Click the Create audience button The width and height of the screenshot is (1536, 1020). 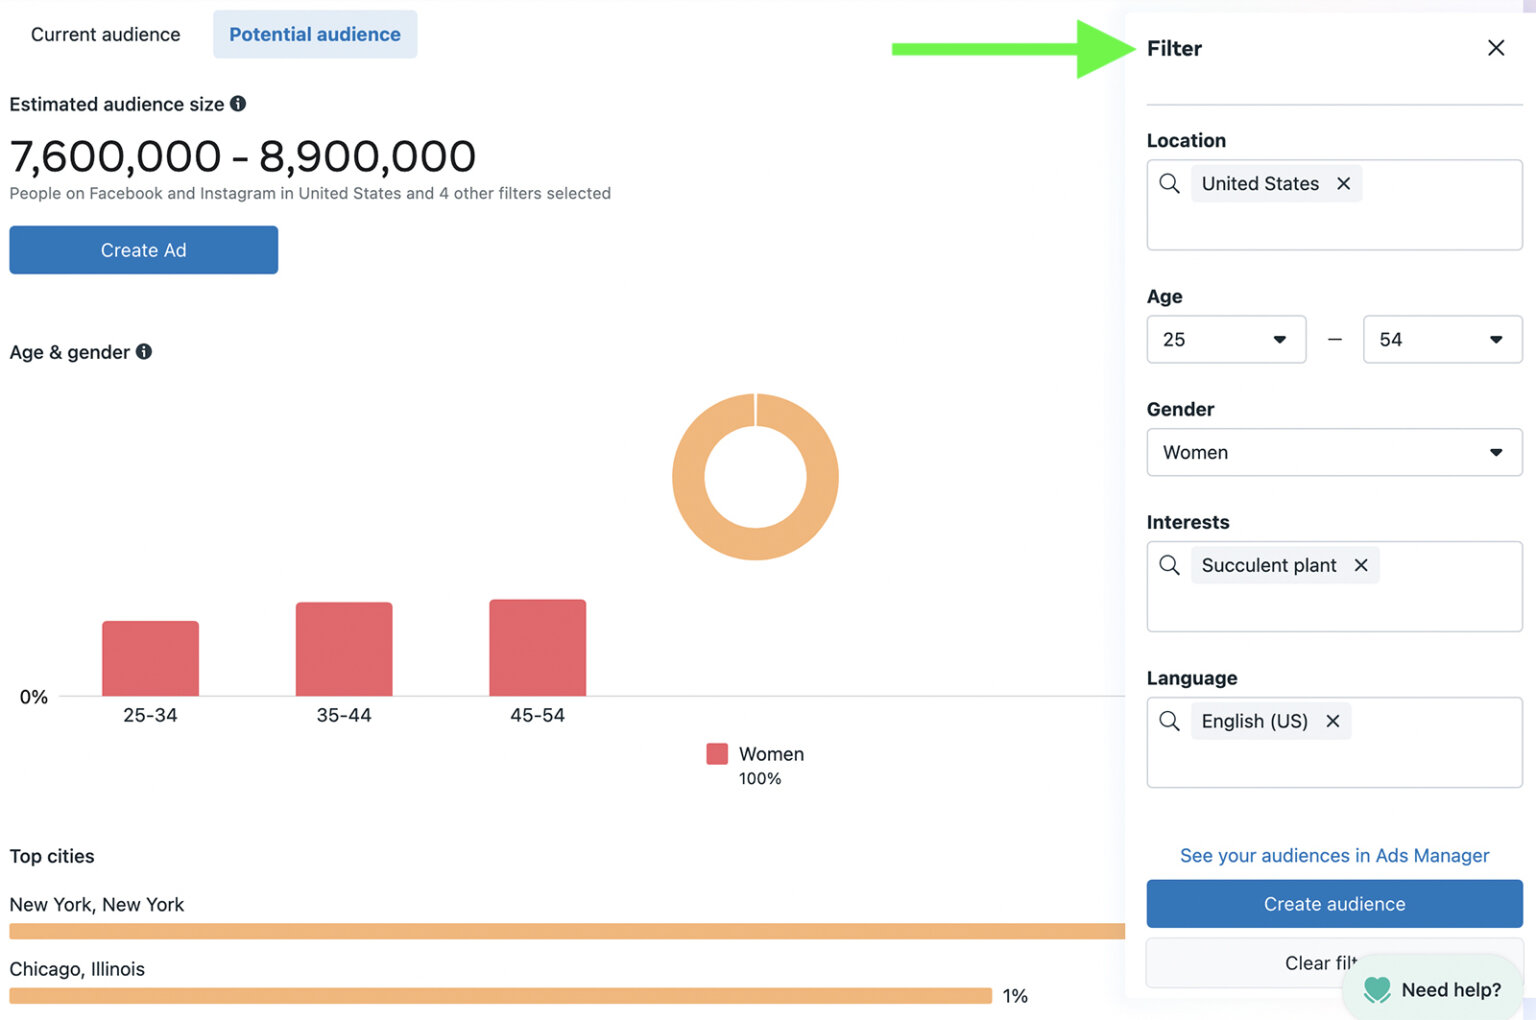pyautogui.click(x=1333, y=903)
